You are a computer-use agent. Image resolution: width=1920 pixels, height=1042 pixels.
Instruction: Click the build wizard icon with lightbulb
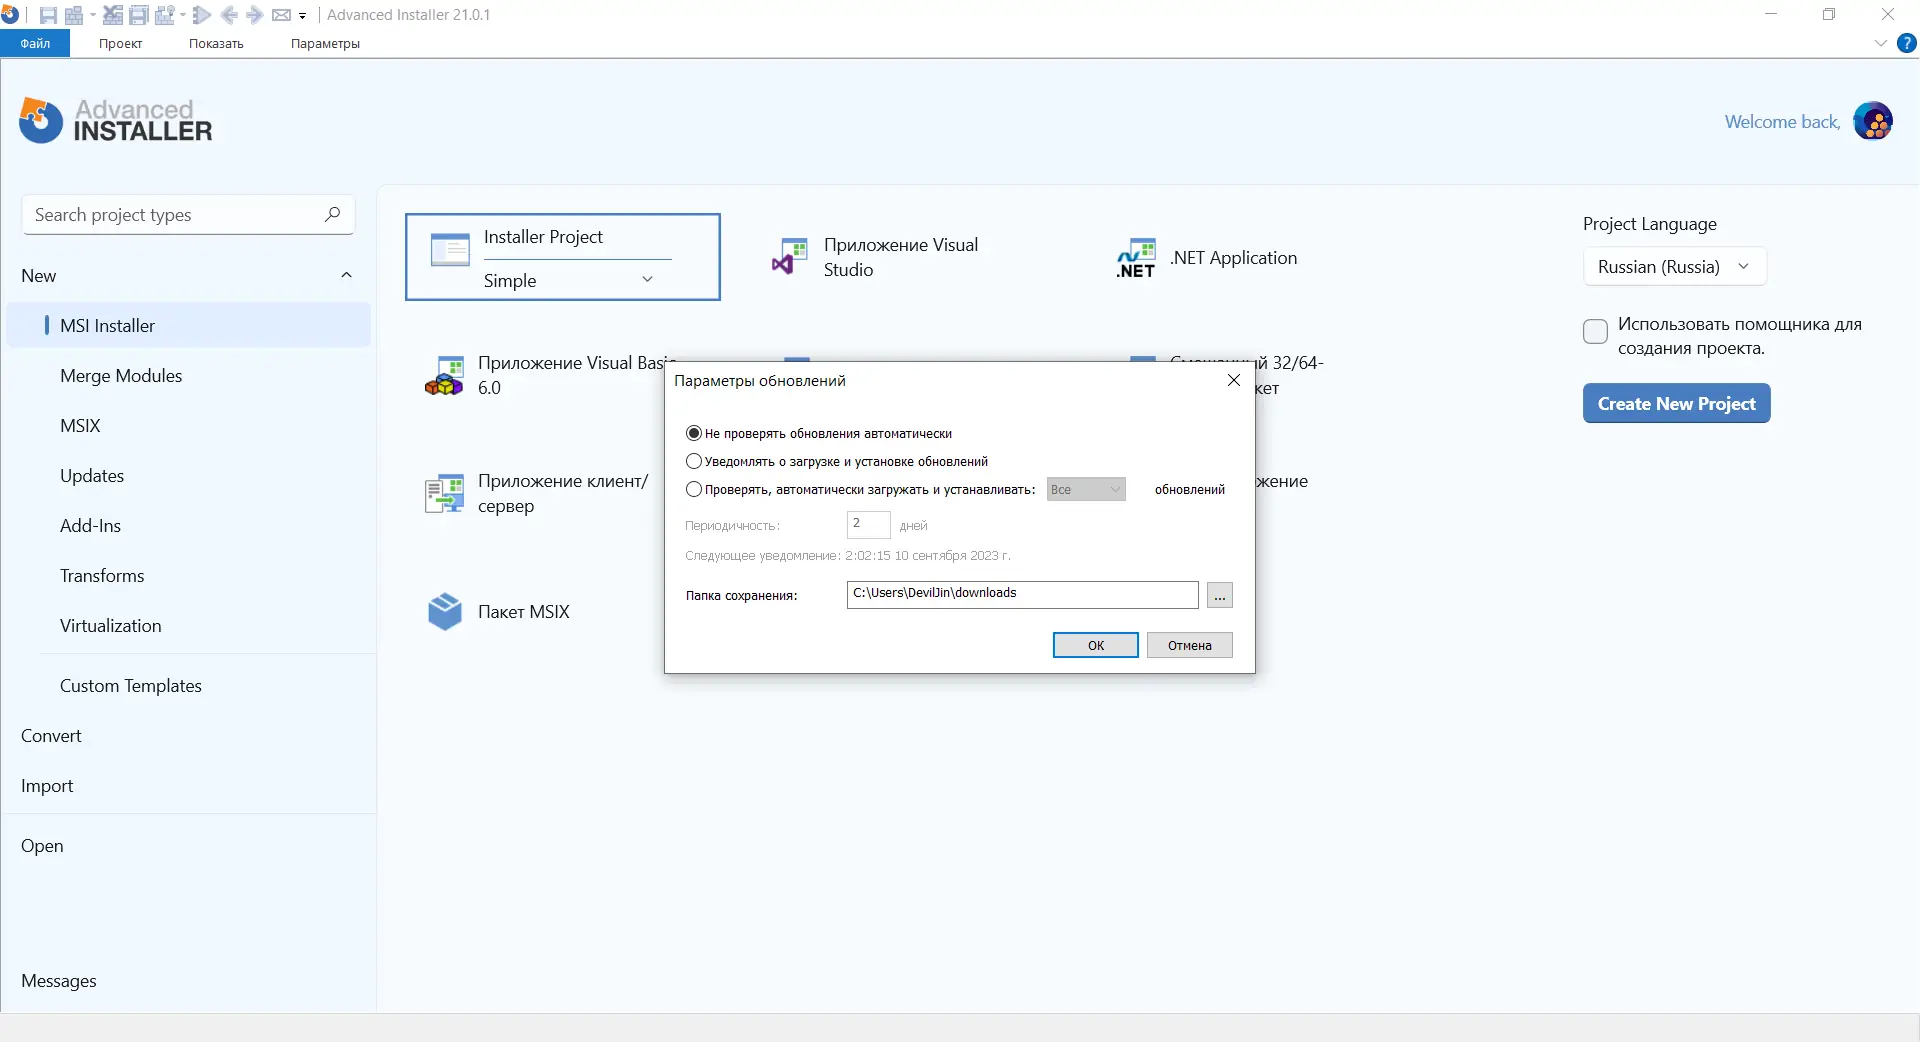click(164, 15)
